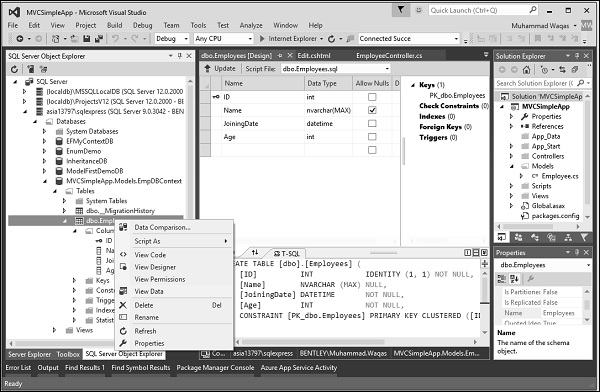600x392 pixels.
Task: Click the Sync with Active Document icon in Solution Explorer
Action: [562, 70]
